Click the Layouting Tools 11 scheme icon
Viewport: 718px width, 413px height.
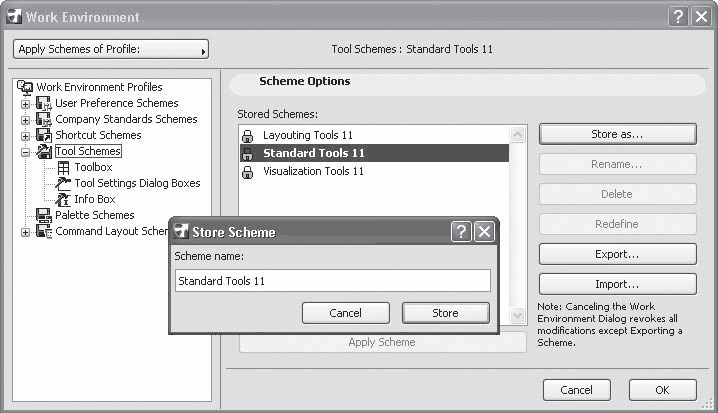[x=248, y=135]
